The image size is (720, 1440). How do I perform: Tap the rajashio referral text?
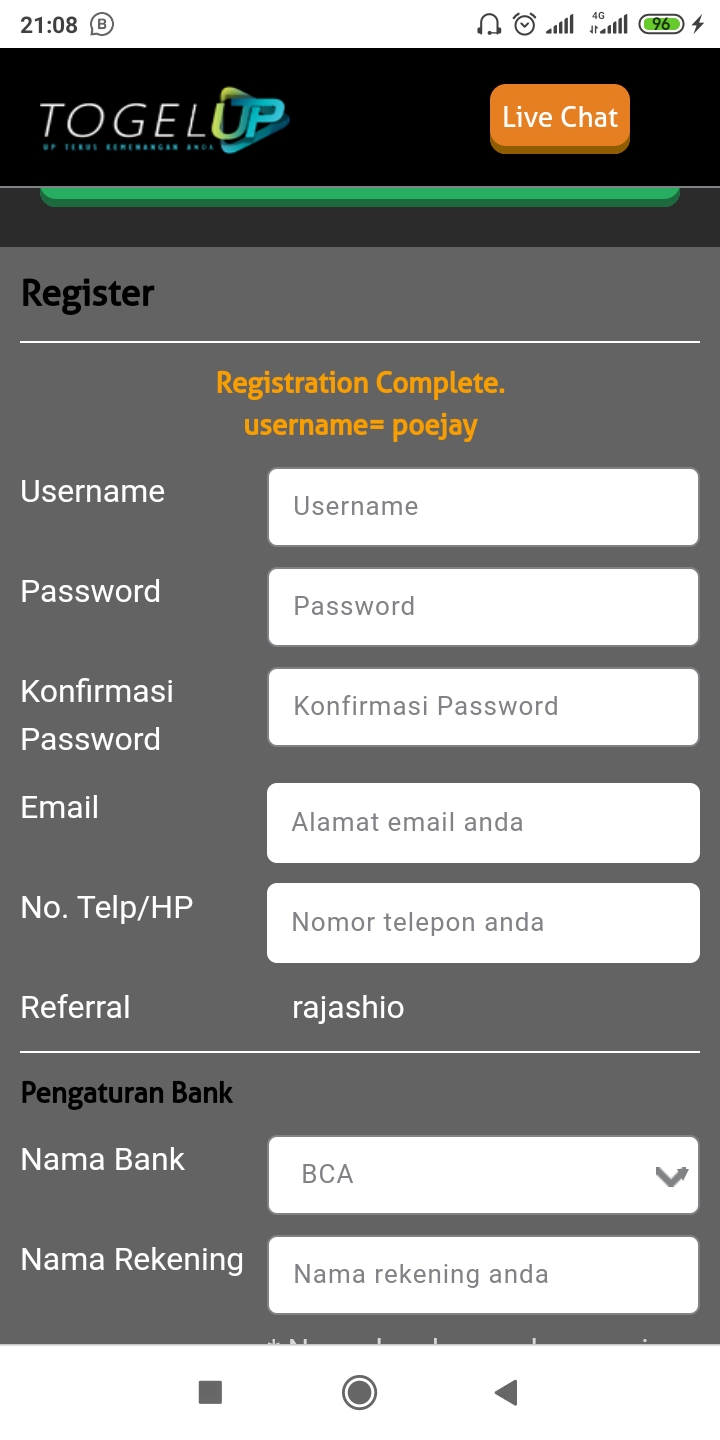point(348,1007)
